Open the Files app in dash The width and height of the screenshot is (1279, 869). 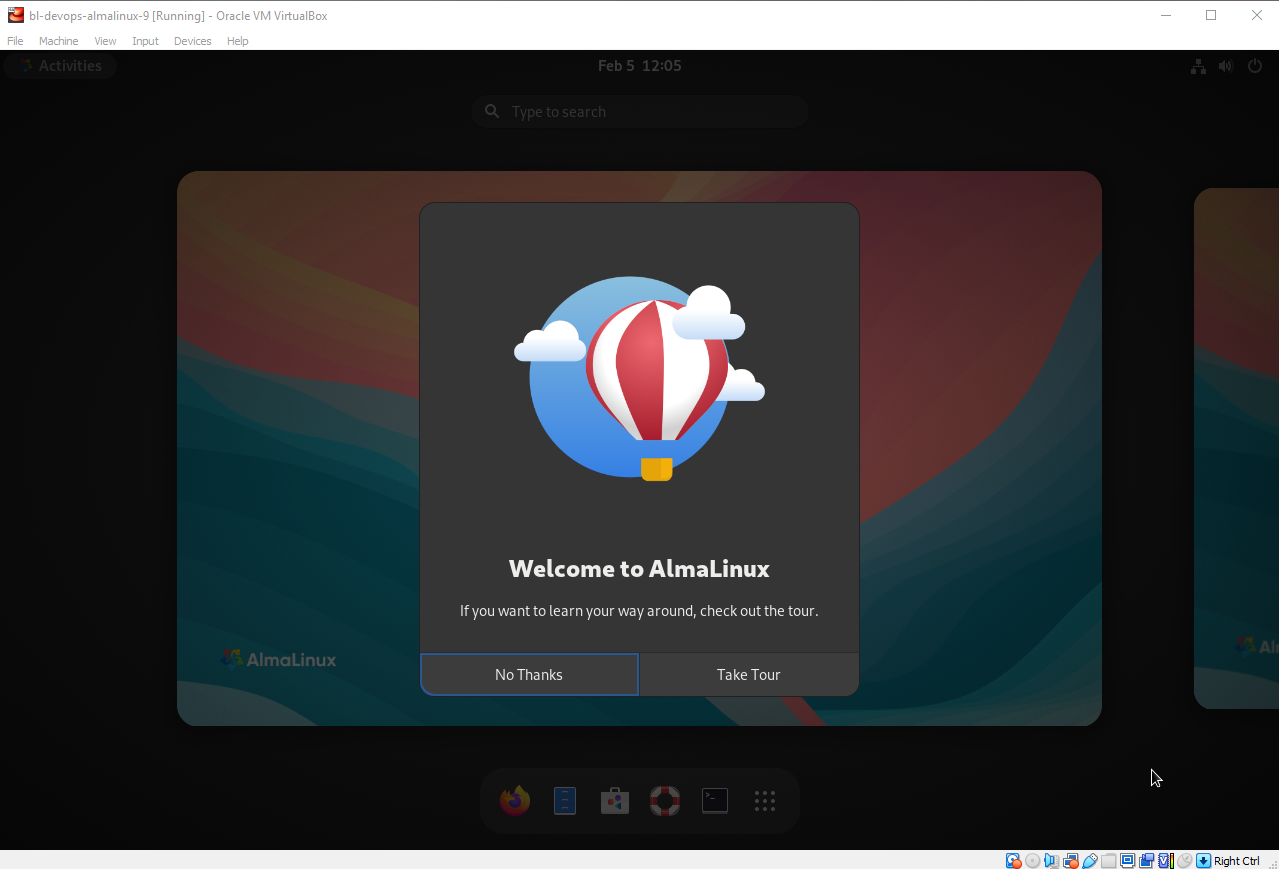pos(565,800)
